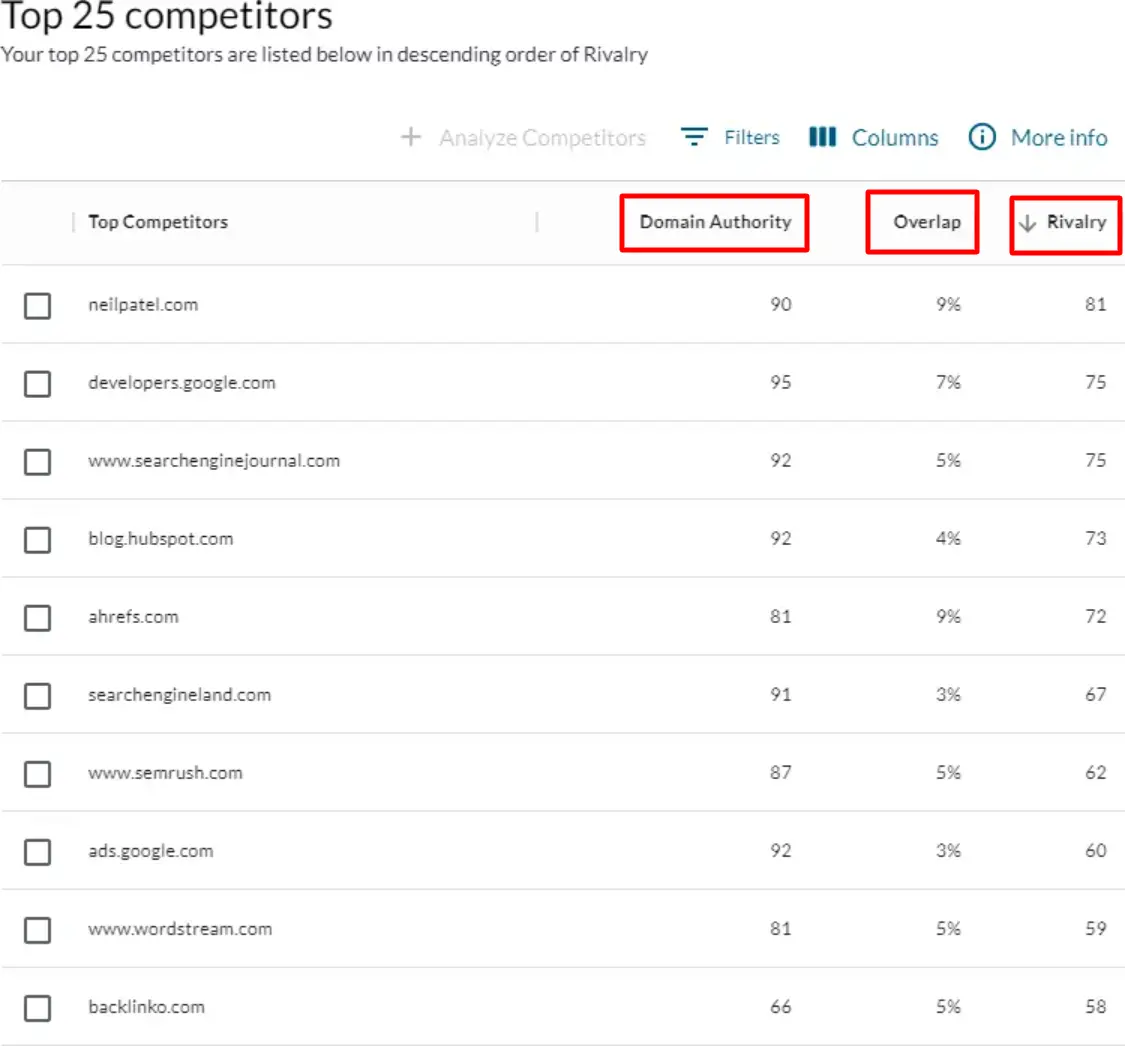
Task: Enable the blog.hubspot.com checkbox
Action: tap(37, 540)
